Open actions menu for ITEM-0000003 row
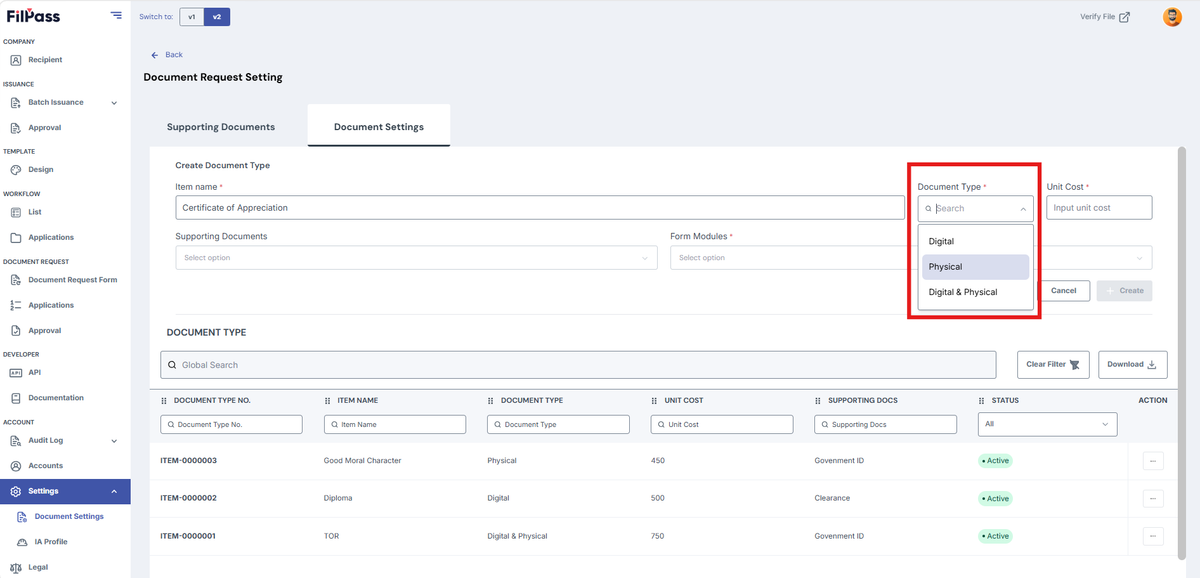This screenshot has width=1200, height=578. coord(1153,461)
